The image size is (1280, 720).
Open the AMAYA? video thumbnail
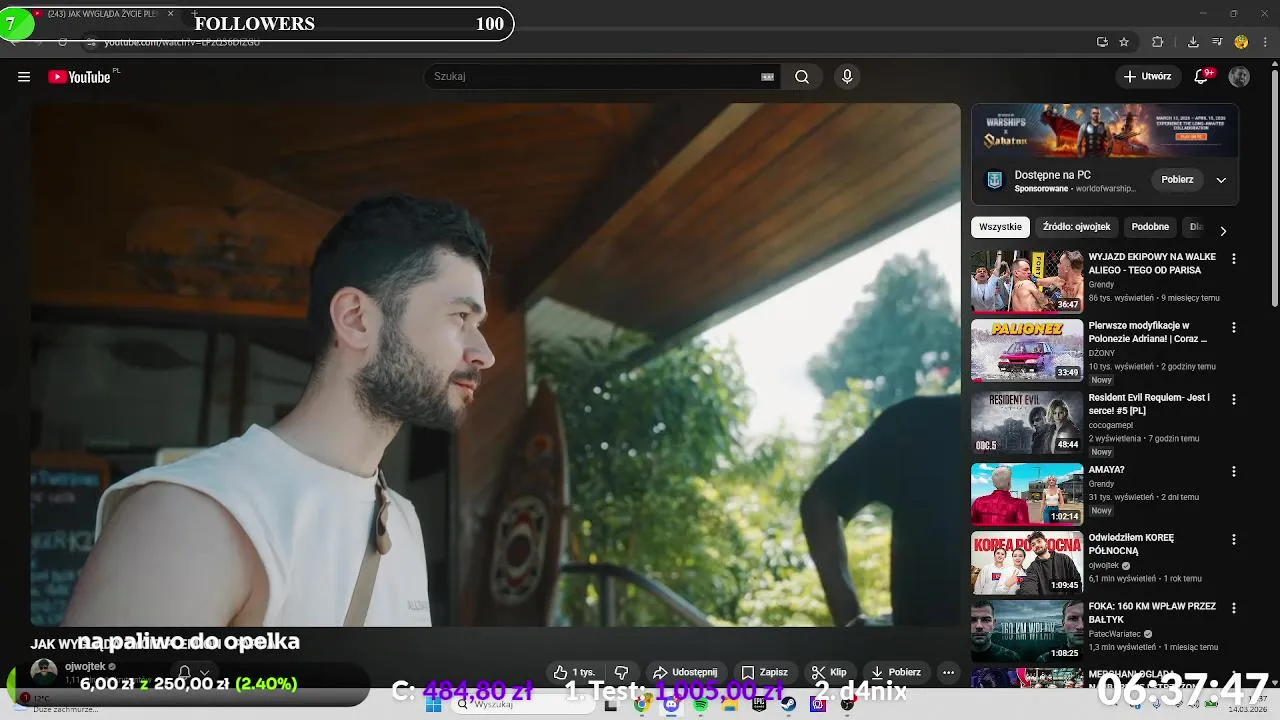[x=1027, y=494]
